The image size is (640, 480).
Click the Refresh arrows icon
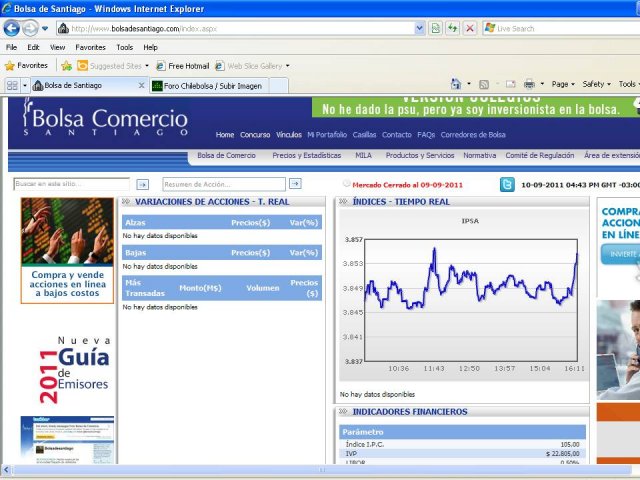click(453, 29)
